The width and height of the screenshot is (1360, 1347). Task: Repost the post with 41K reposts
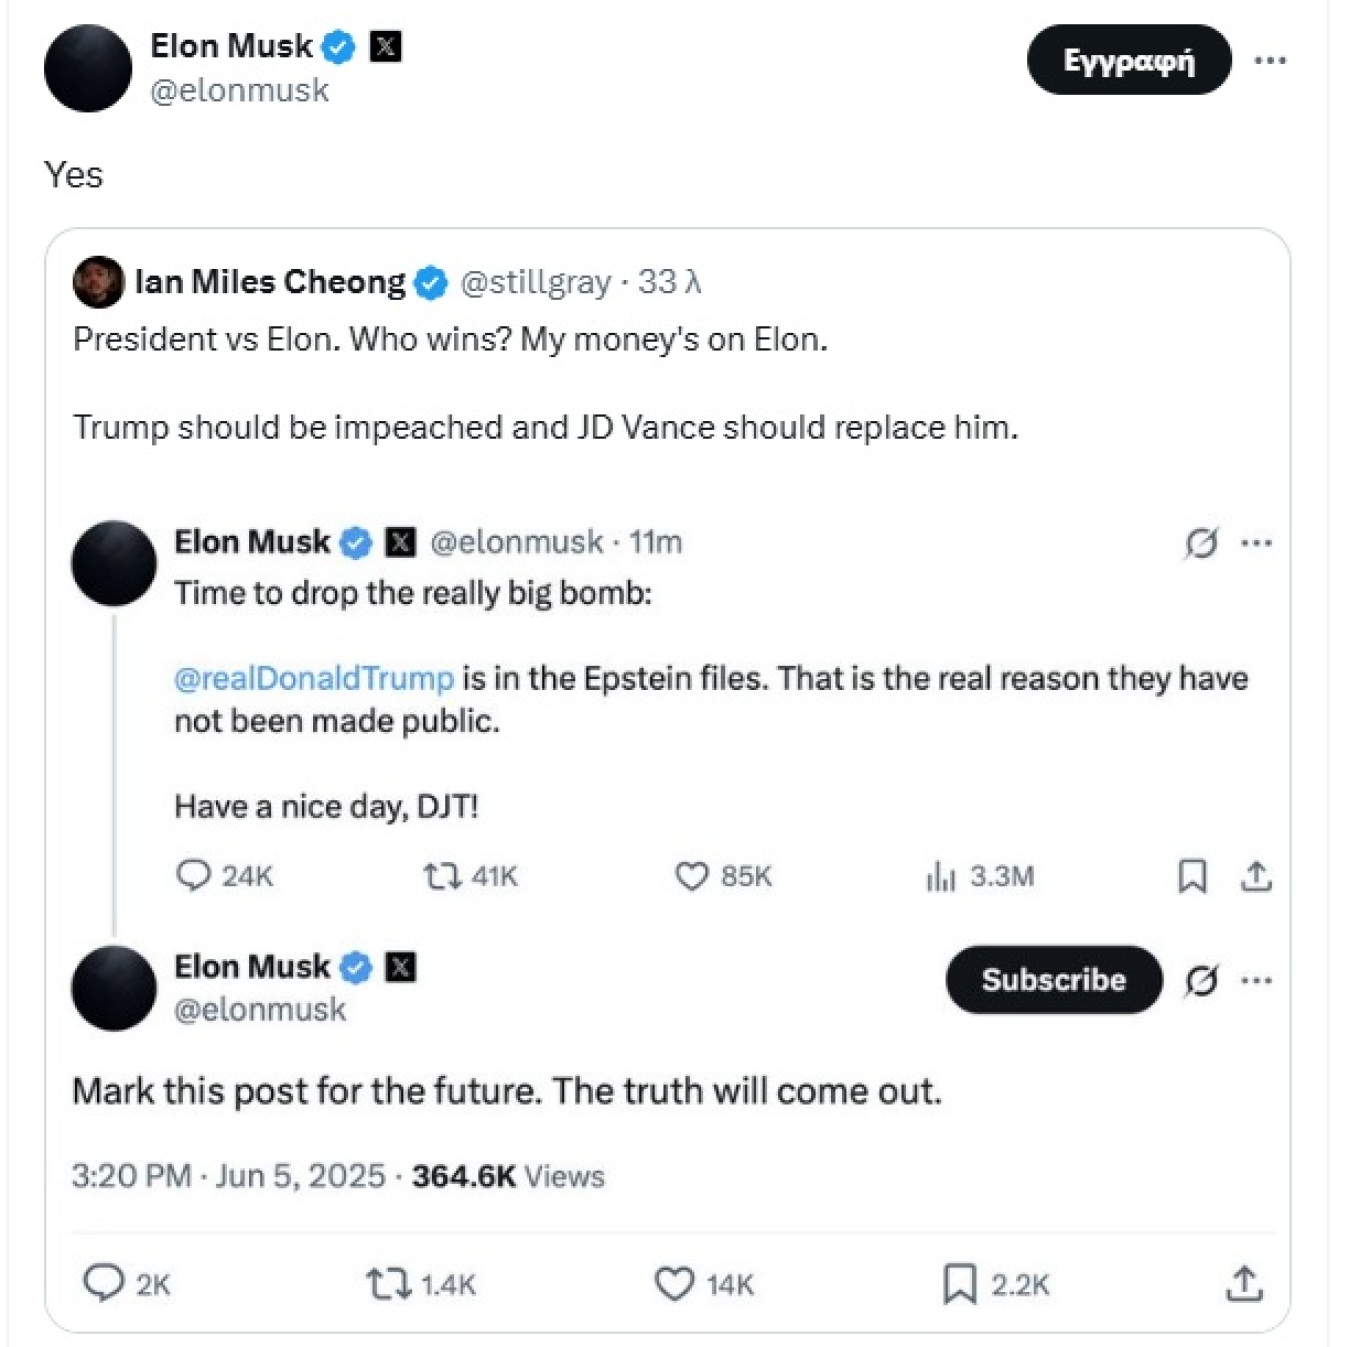(x=441, y=877)
